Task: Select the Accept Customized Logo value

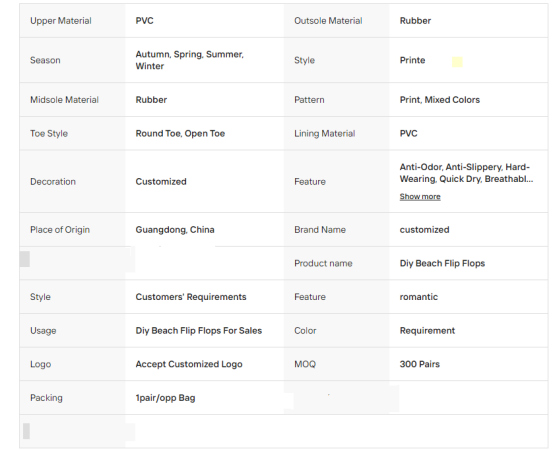Action: [189, 364]
